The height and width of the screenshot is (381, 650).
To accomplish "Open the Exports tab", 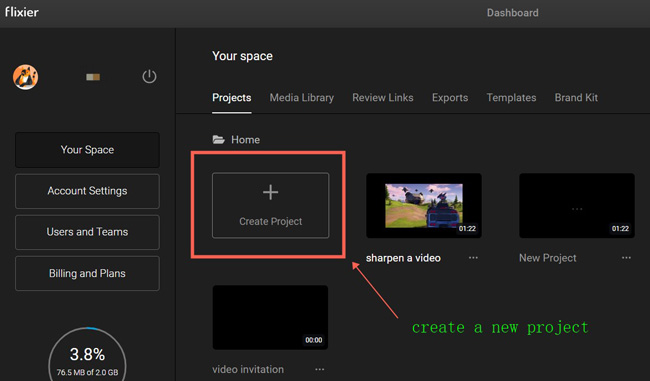I will (x=450, y=98).
